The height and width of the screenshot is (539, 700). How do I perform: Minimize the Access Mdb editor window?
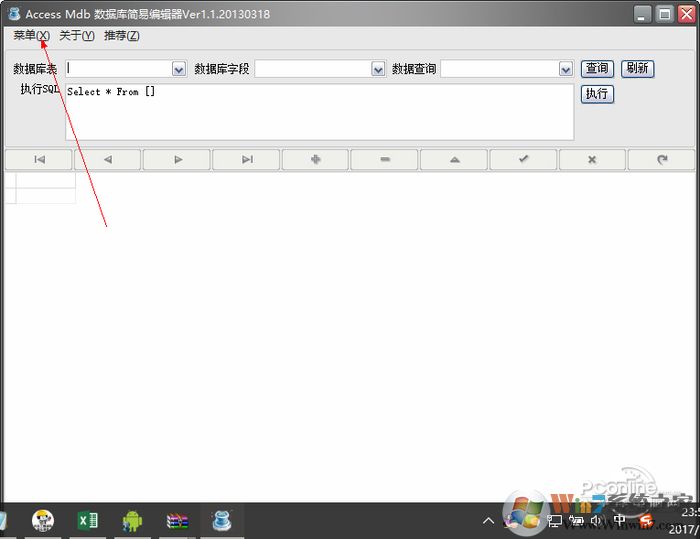pyautogui.click(x=642, y=14)
